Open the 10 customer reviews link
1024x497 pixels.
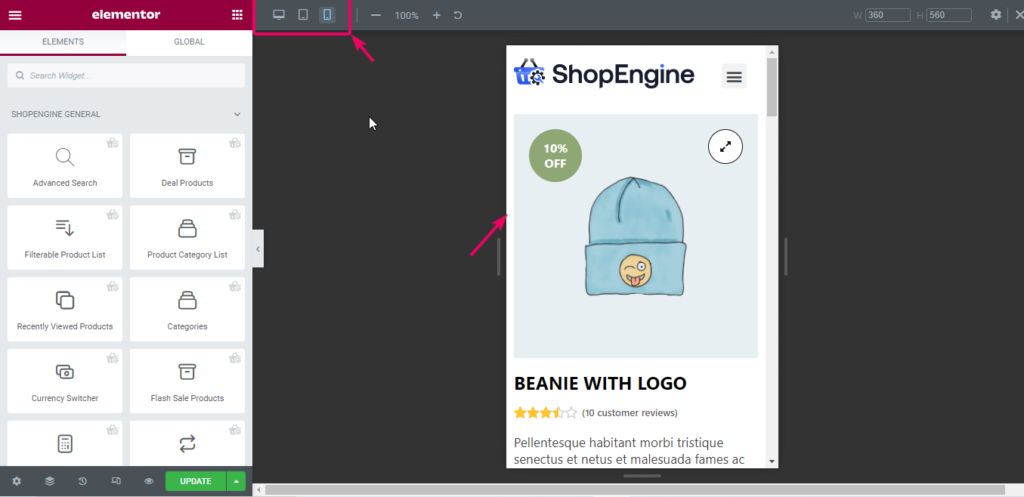pyautogui.click(x=630, y=413)
